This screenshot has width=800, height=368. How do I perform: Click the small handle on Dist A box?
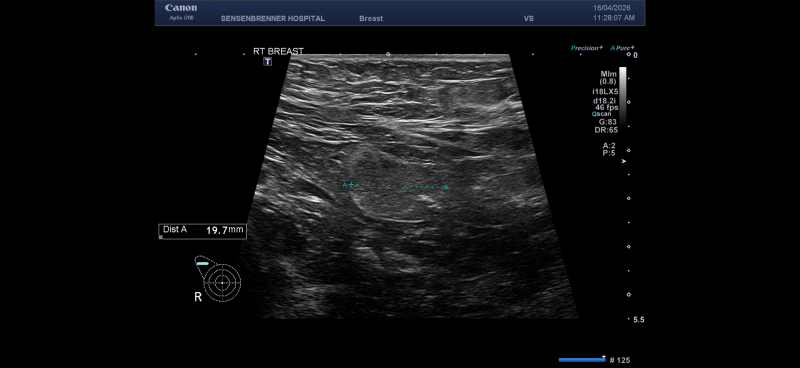[161, 237]
